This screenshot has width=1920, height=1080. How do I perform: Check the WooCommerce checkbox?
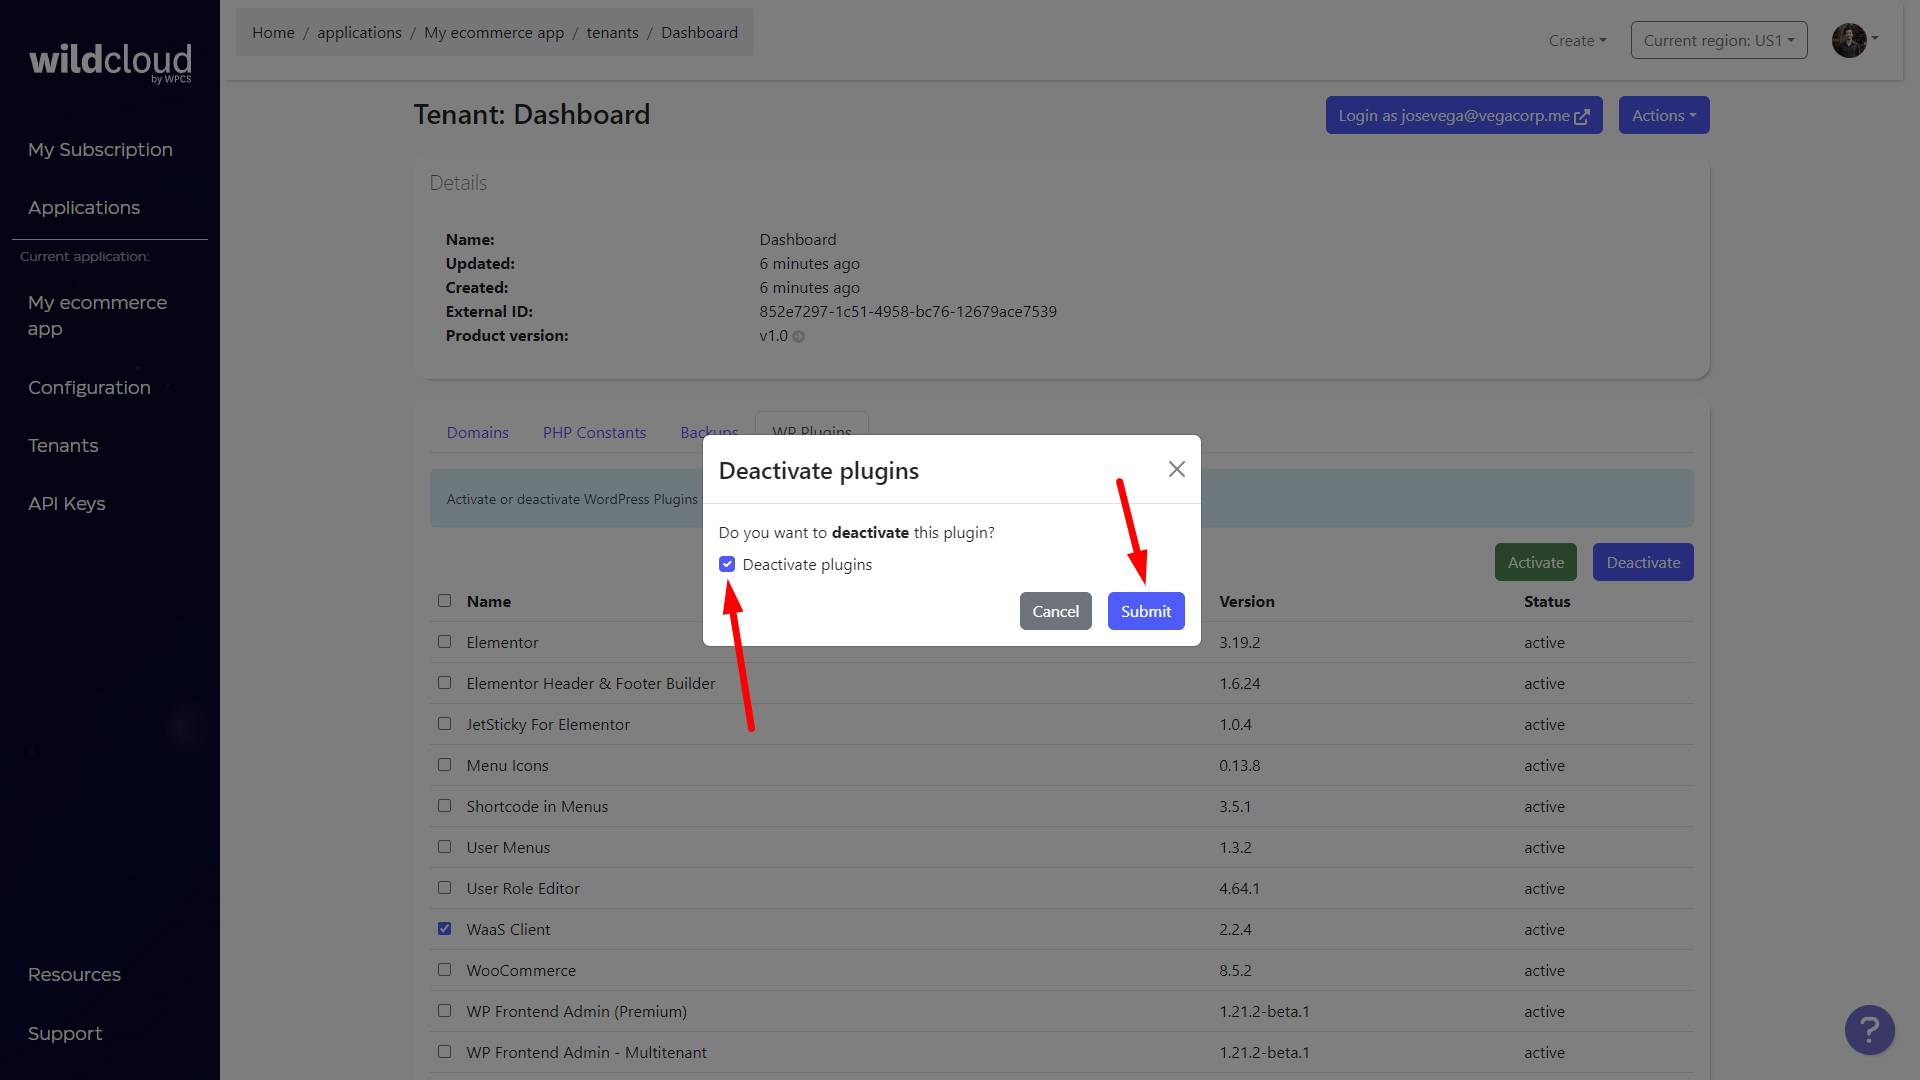[444, 970]
